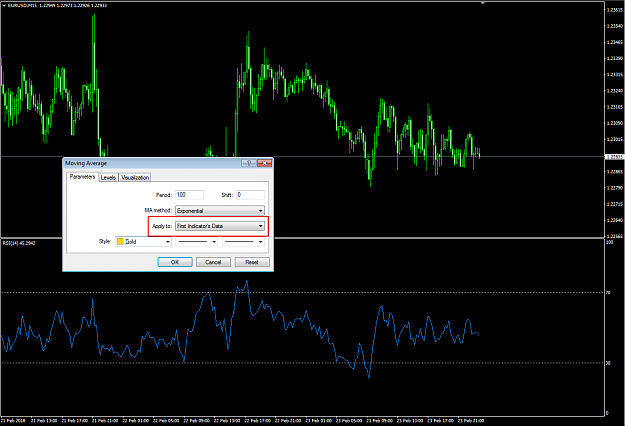Click the 1.22790 price axis label
Image resolution: width=625 pixels, height=427 pixels.
(x=615, y=188)
